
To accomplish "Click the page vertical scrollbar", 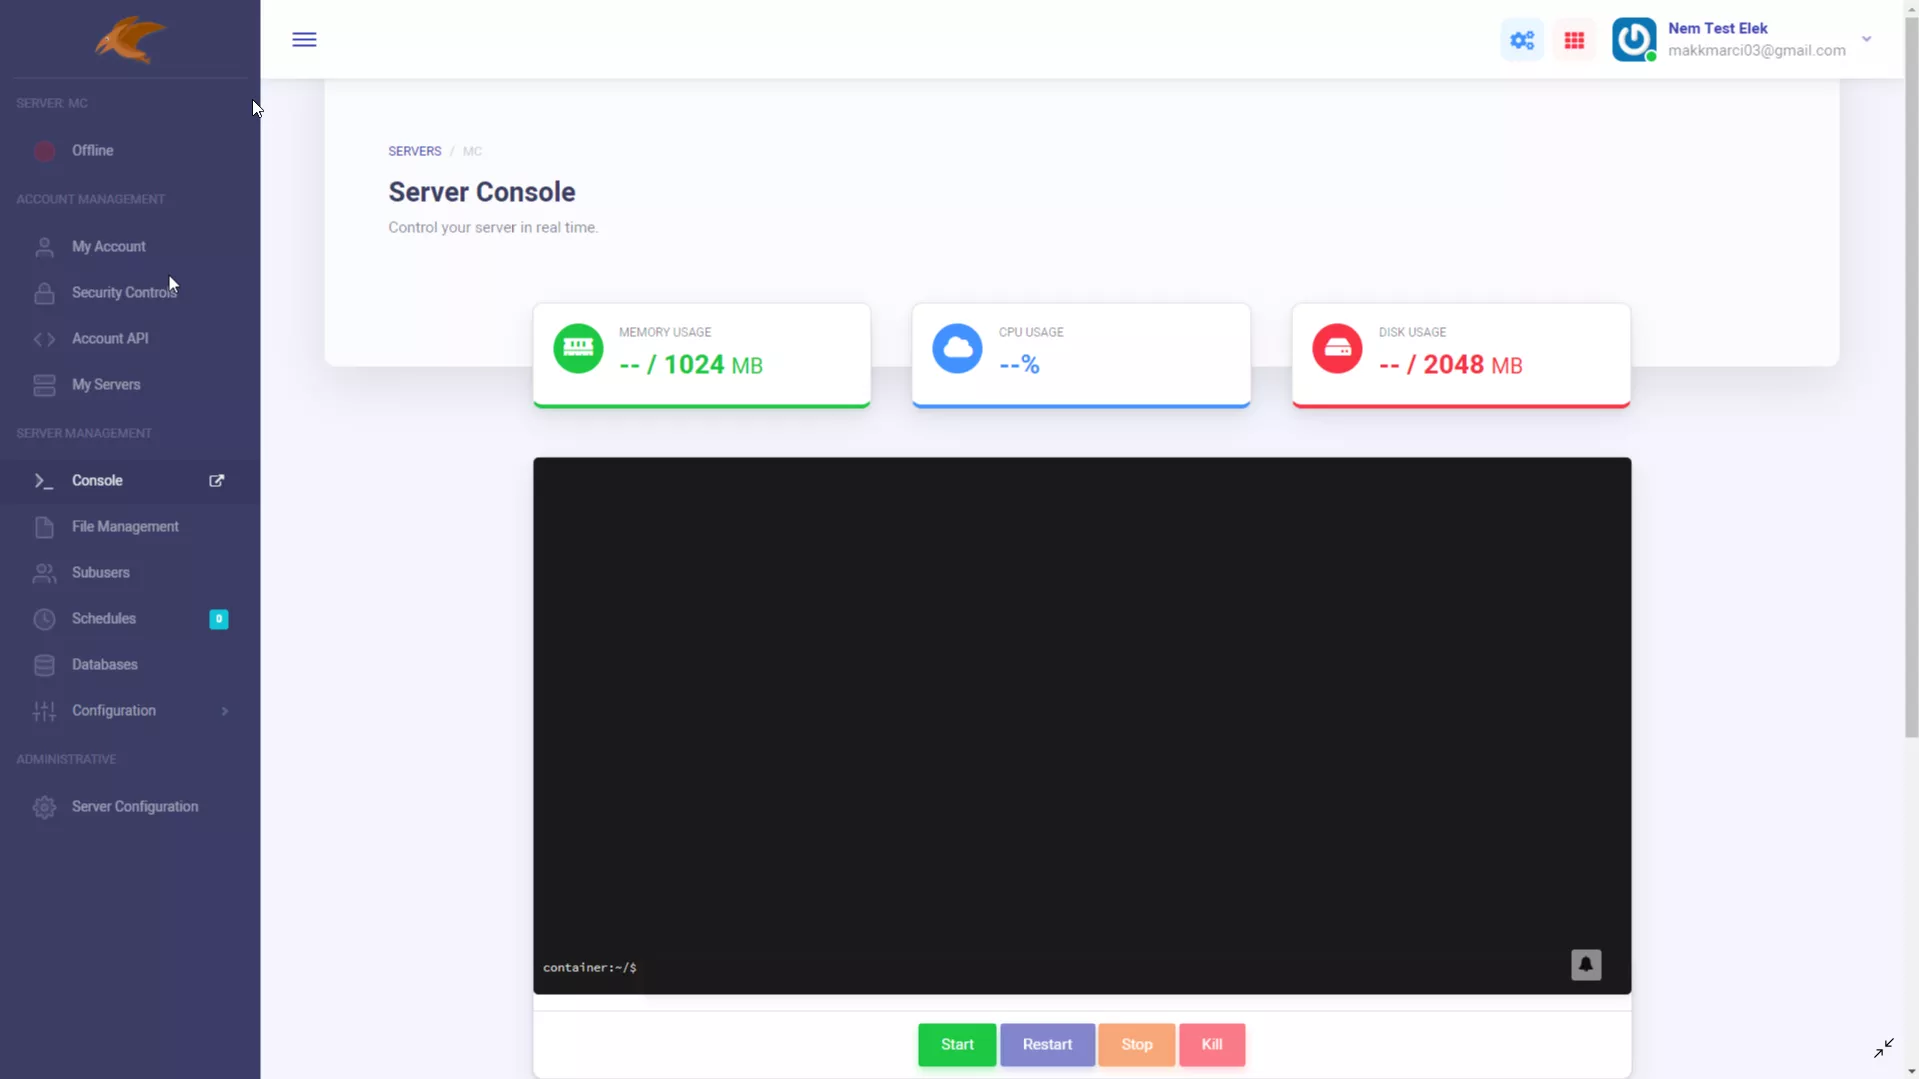I will click(1911, 400).
